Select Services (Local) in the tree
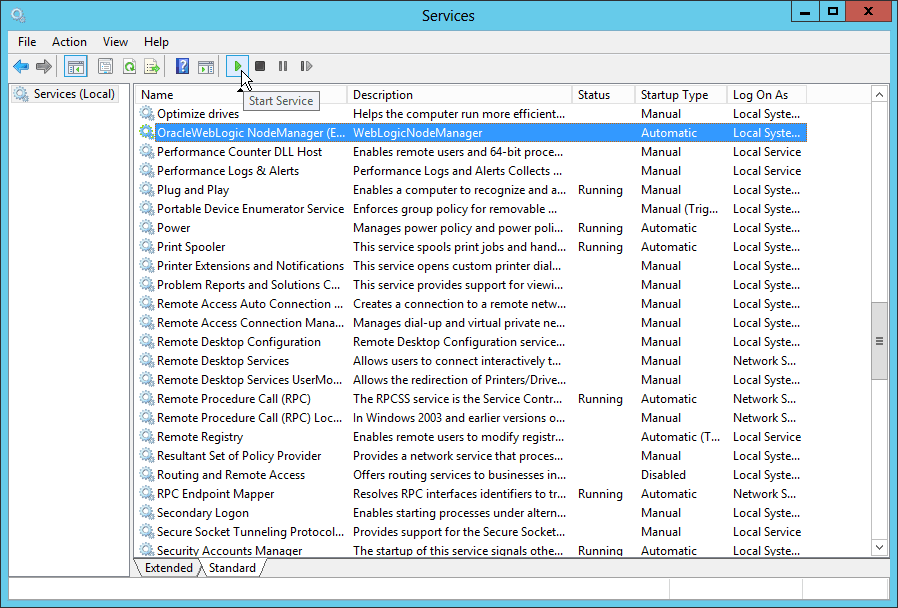The width and height of the screenshot is (898, 608). [74, 94]
